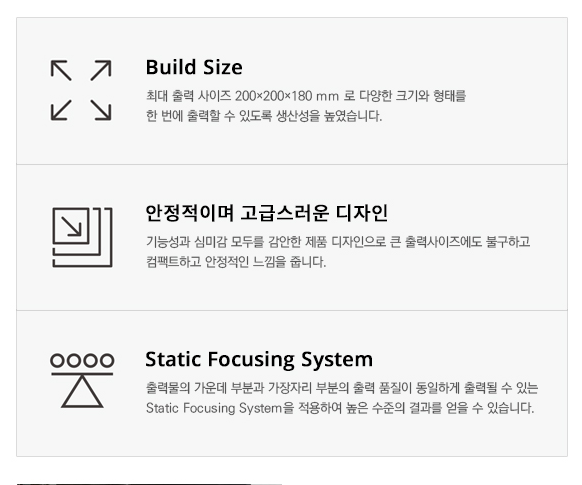Click the line 컴팩트하고 안정적인 느낌을 줍니다
The height and width of the screenshot is (485, 582).
point(236,262)
